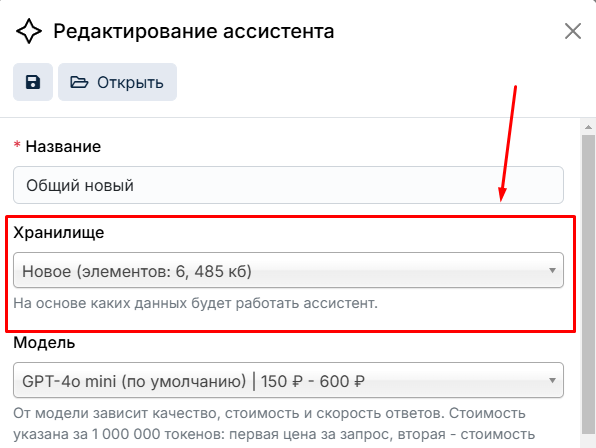
Task: Click the line От модели зависит качество
Action: click(x=269, y=413)
